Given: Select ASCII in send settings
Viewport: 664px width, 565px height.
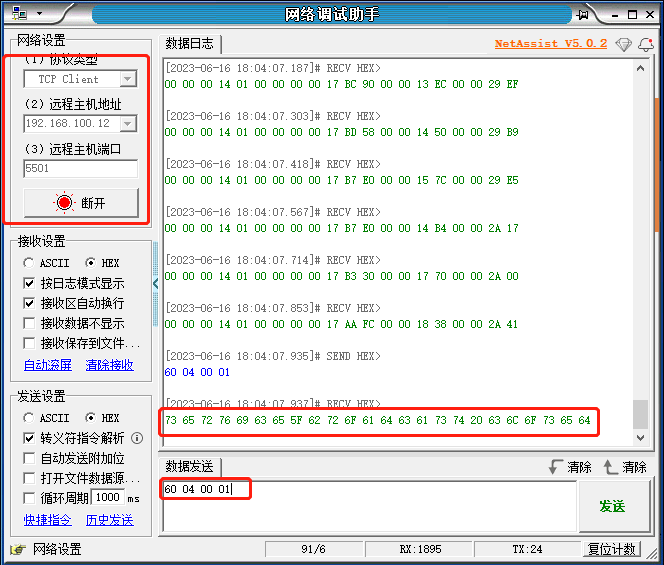Looking at the screenshot, I should pyautogui.click(x=46, y=418).
